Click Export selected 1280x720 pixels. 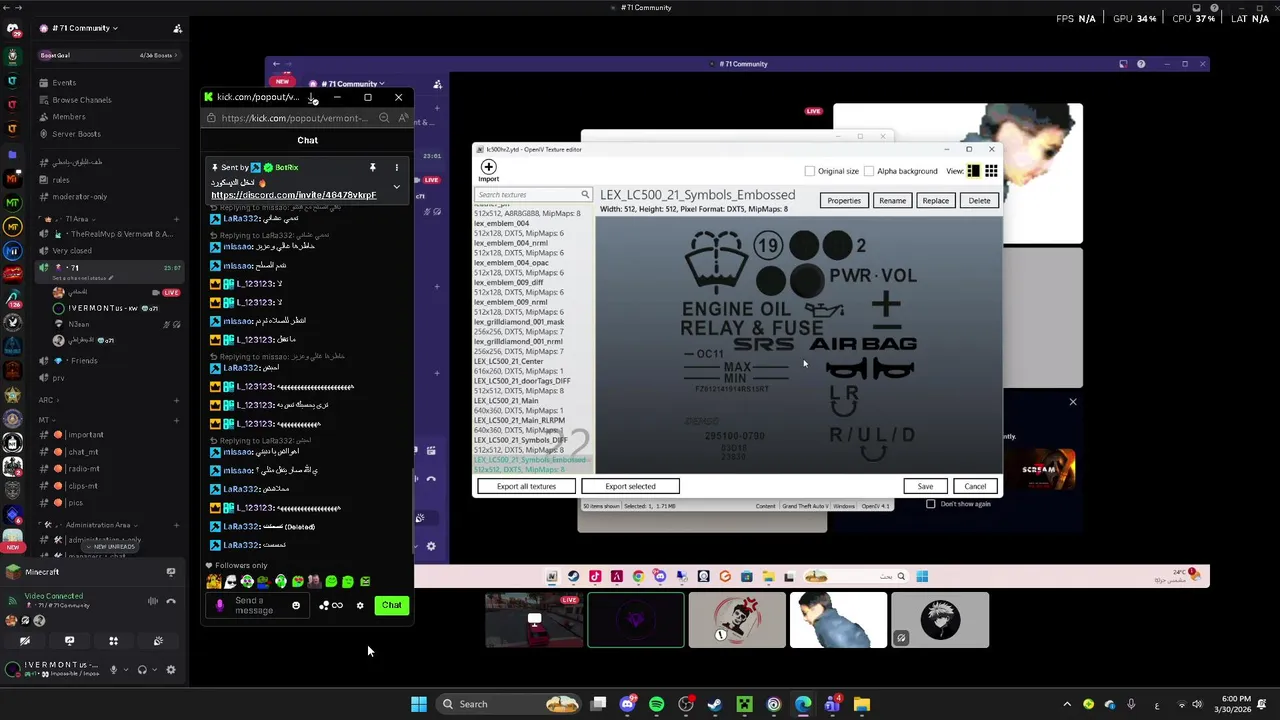click(x=630, y=486)
